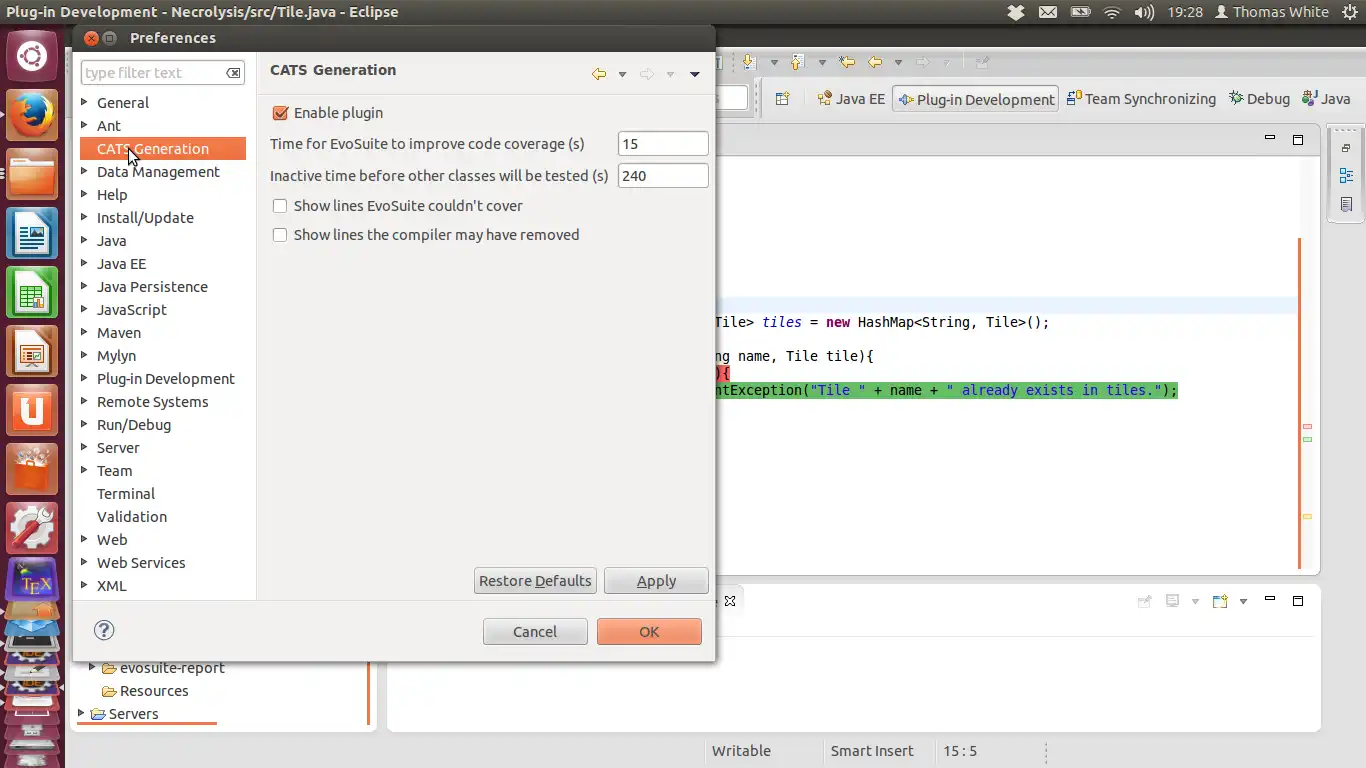Click the Last Edit Location star-arrow icon
This screenshot has width=1366, height=768.
[847, 62]
